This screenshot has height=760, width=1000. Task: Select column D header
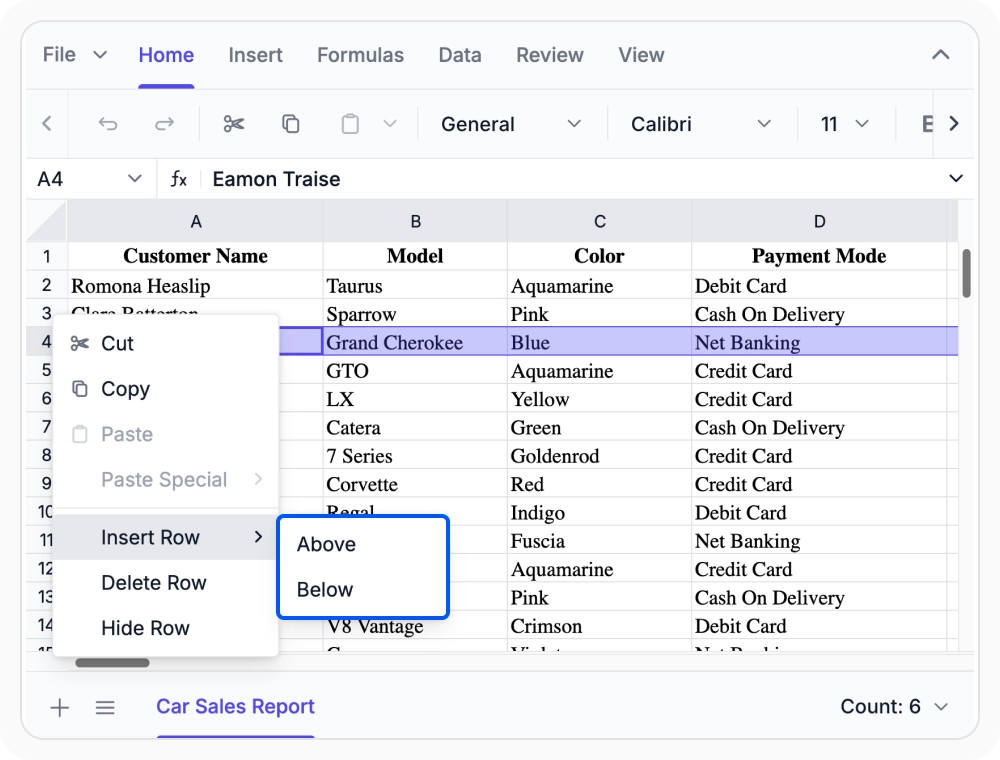[820, 221]
